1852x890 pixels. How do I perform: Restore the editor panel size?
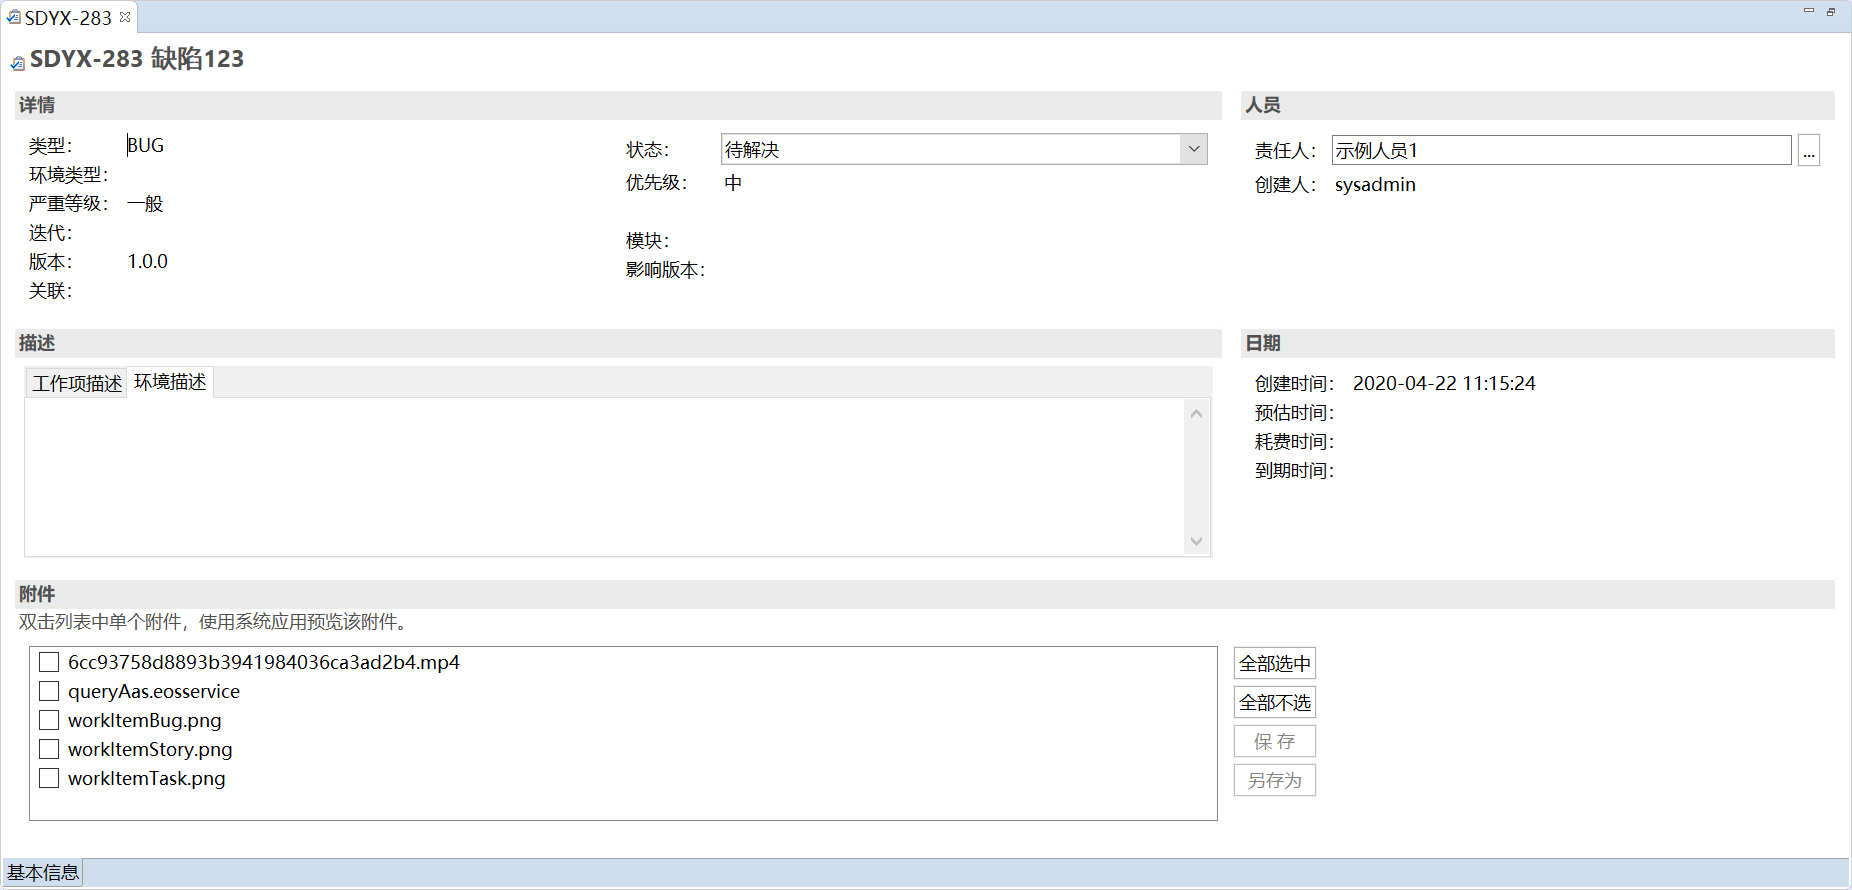(1831, 11)
